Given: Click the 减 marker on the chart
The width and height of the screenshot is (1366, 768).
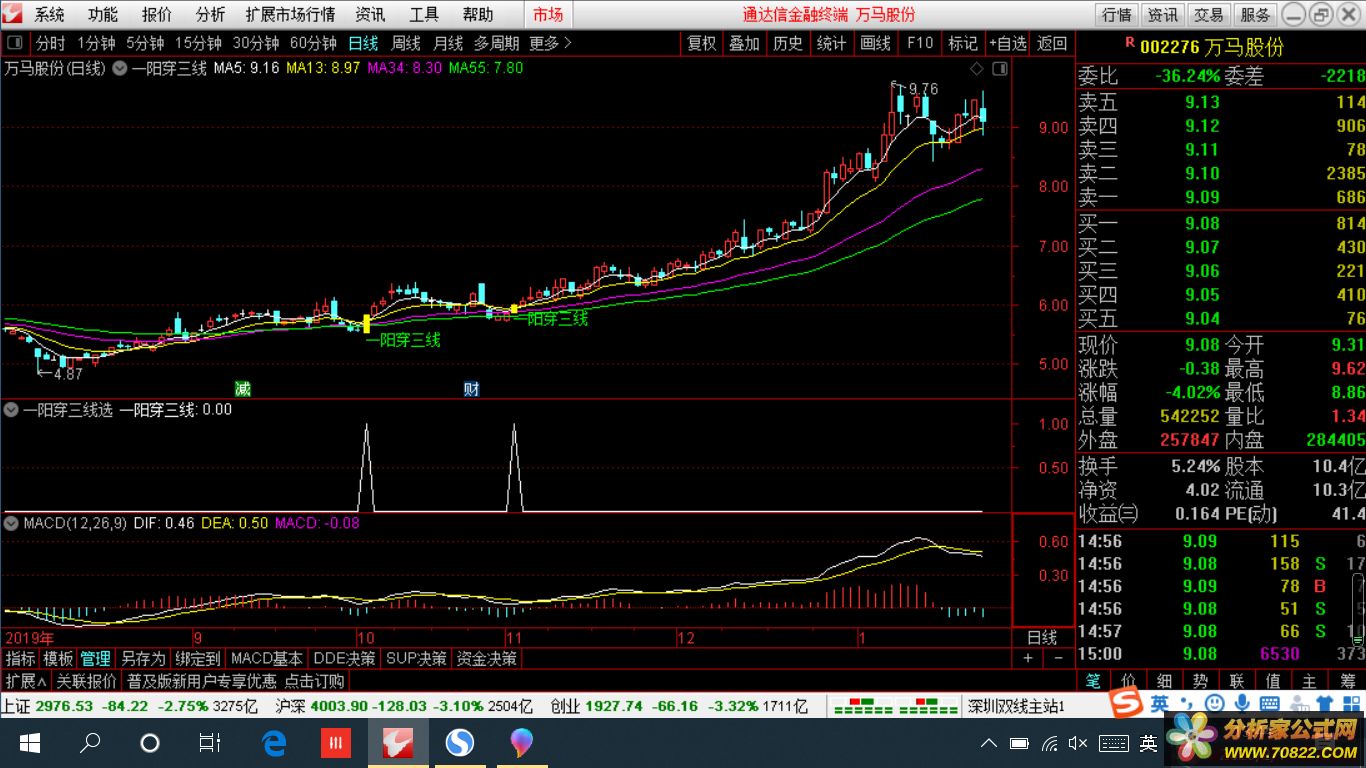Looking at the screenshot, I should 242,388.
